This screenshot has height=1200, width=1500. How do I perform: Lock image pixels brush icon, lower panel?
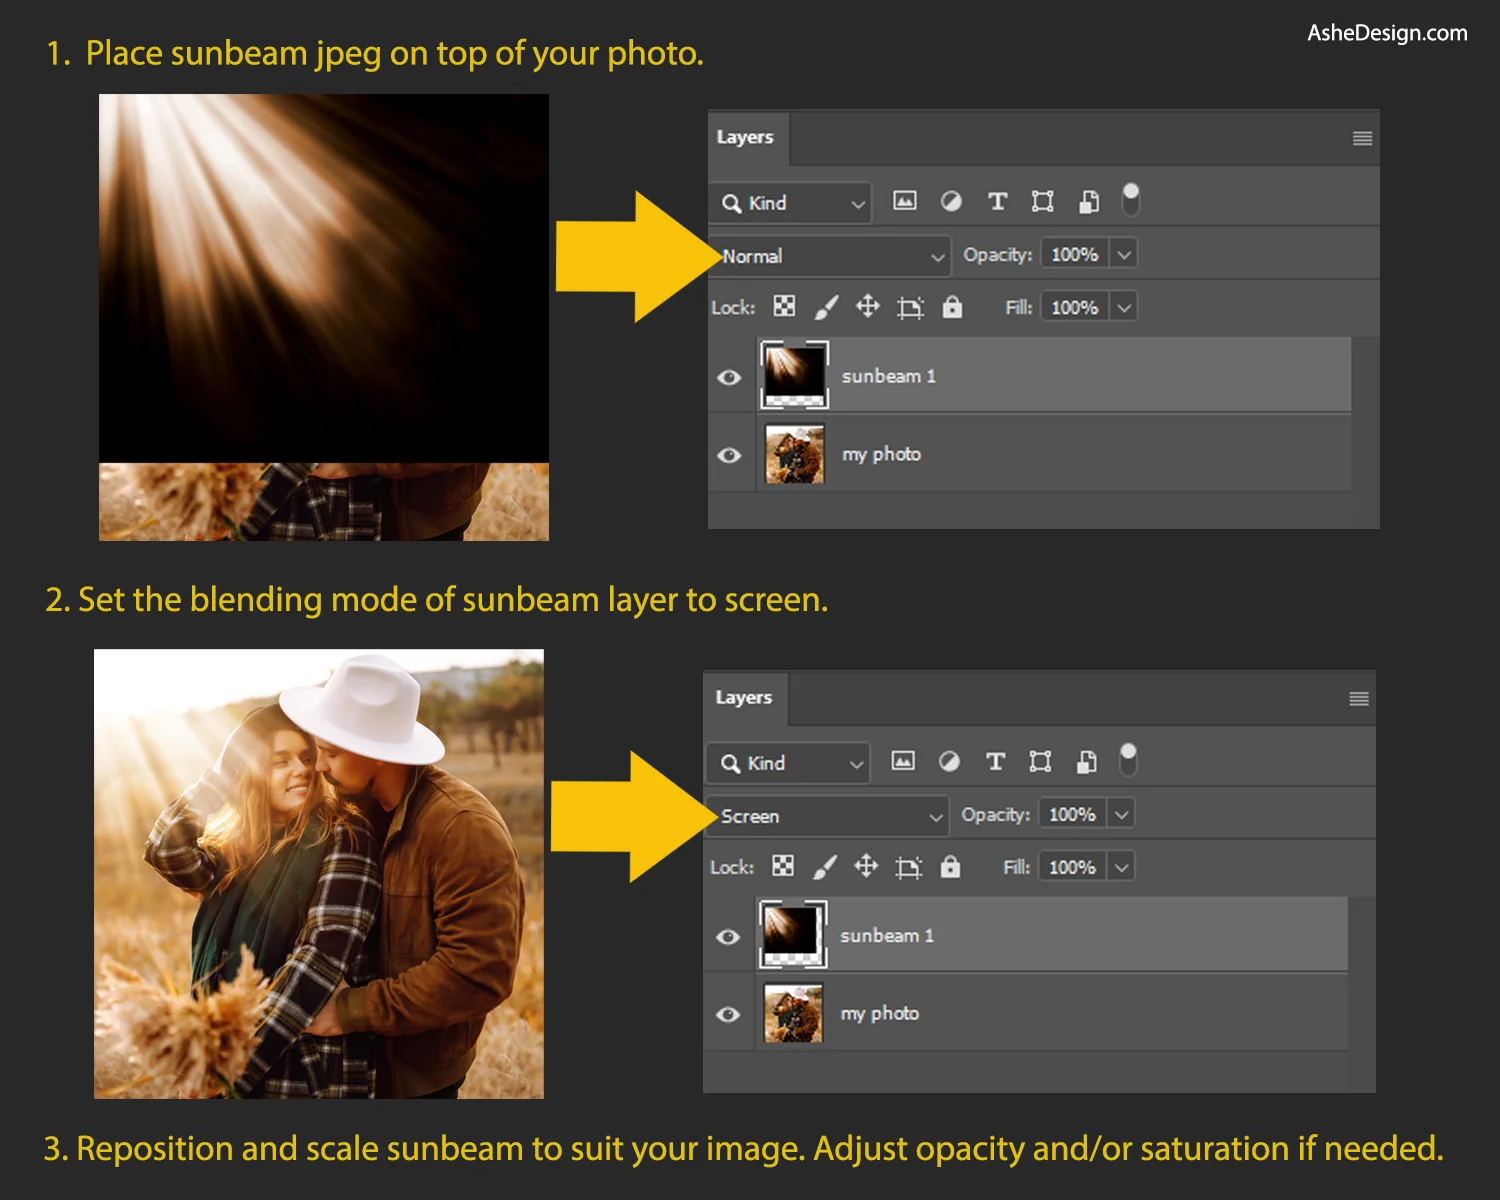pos(825,866)
